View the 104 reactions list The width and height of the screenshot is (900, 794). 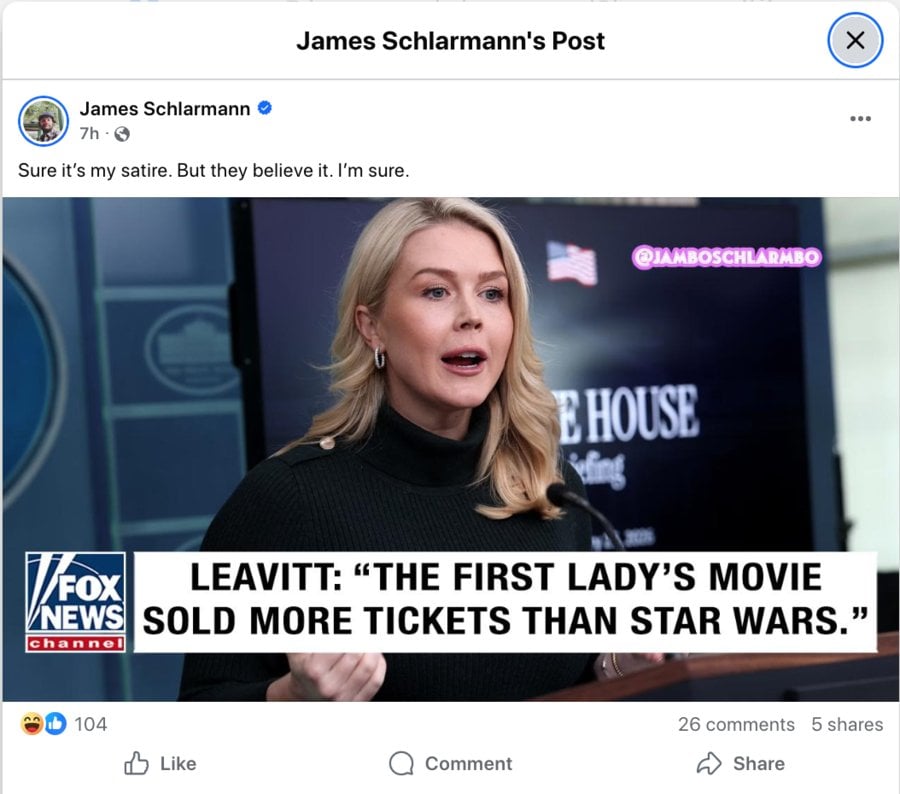point(91,724)
